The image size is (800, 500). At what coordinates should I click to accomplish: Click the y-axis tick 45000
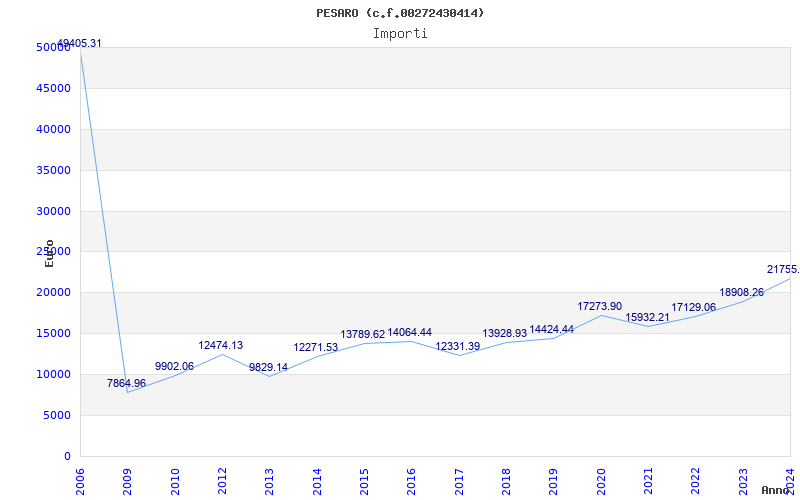click(54, 88)
